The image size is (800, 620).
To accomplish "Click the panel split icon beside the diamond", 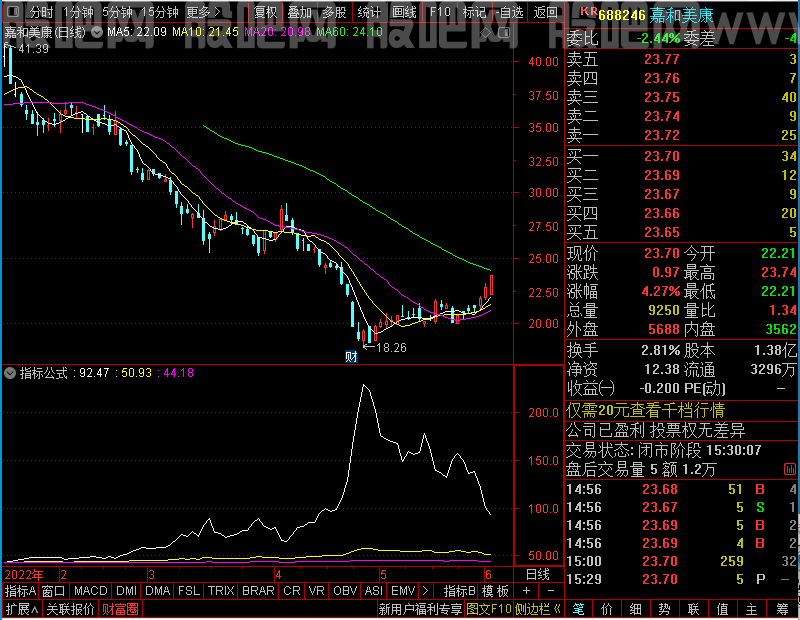I will [504, 33].
